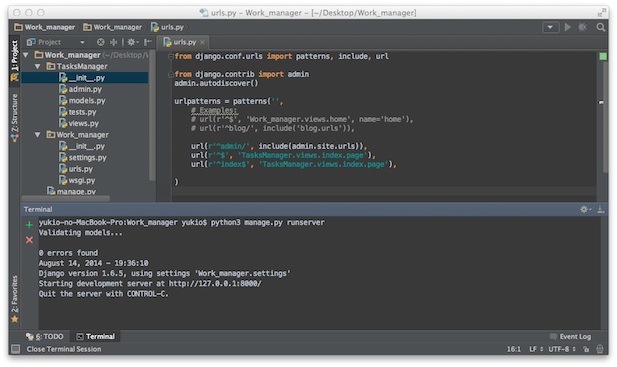Open Search Everywhere magnifier icon
This screenshot has height=367, width=617.
click(x=600, y=27)
